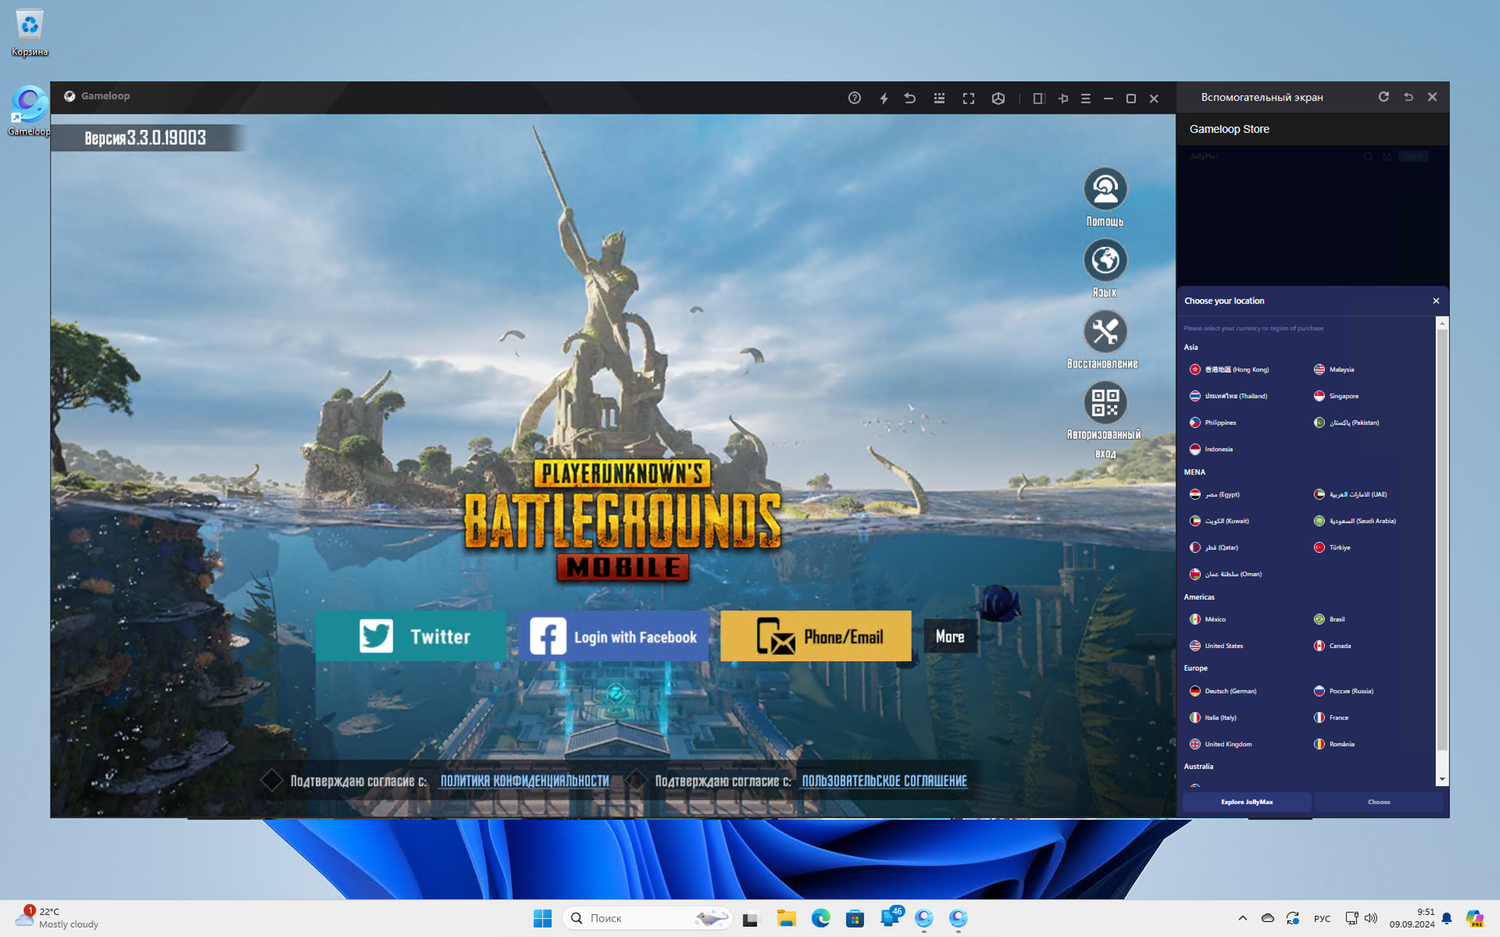This screenshot has height=937, width=1500.
Task: Click the Choose button in location dialog
Action: [x=1379, y=802]
